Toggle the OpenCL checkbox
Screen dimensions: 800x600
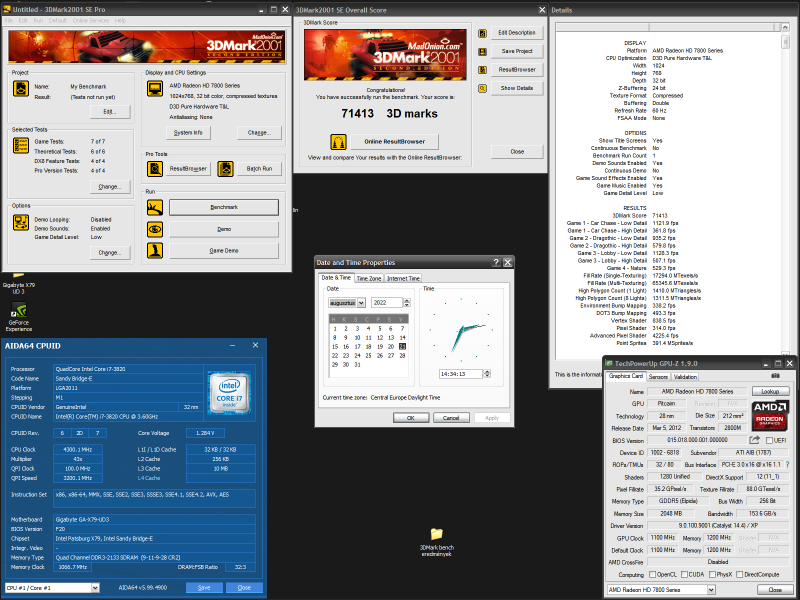click(652, 574)
